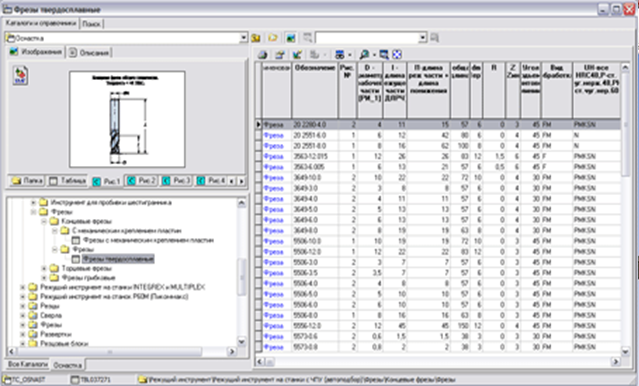Click the Обозначение column header
The width and height of the screenshot is (639, 386).
[x=315, y=90]
